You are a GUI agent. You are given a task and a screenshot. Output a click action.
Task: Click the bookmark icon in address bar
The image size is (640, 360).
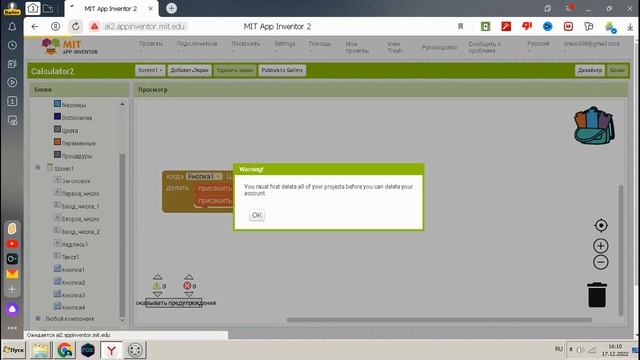point(460,27)
